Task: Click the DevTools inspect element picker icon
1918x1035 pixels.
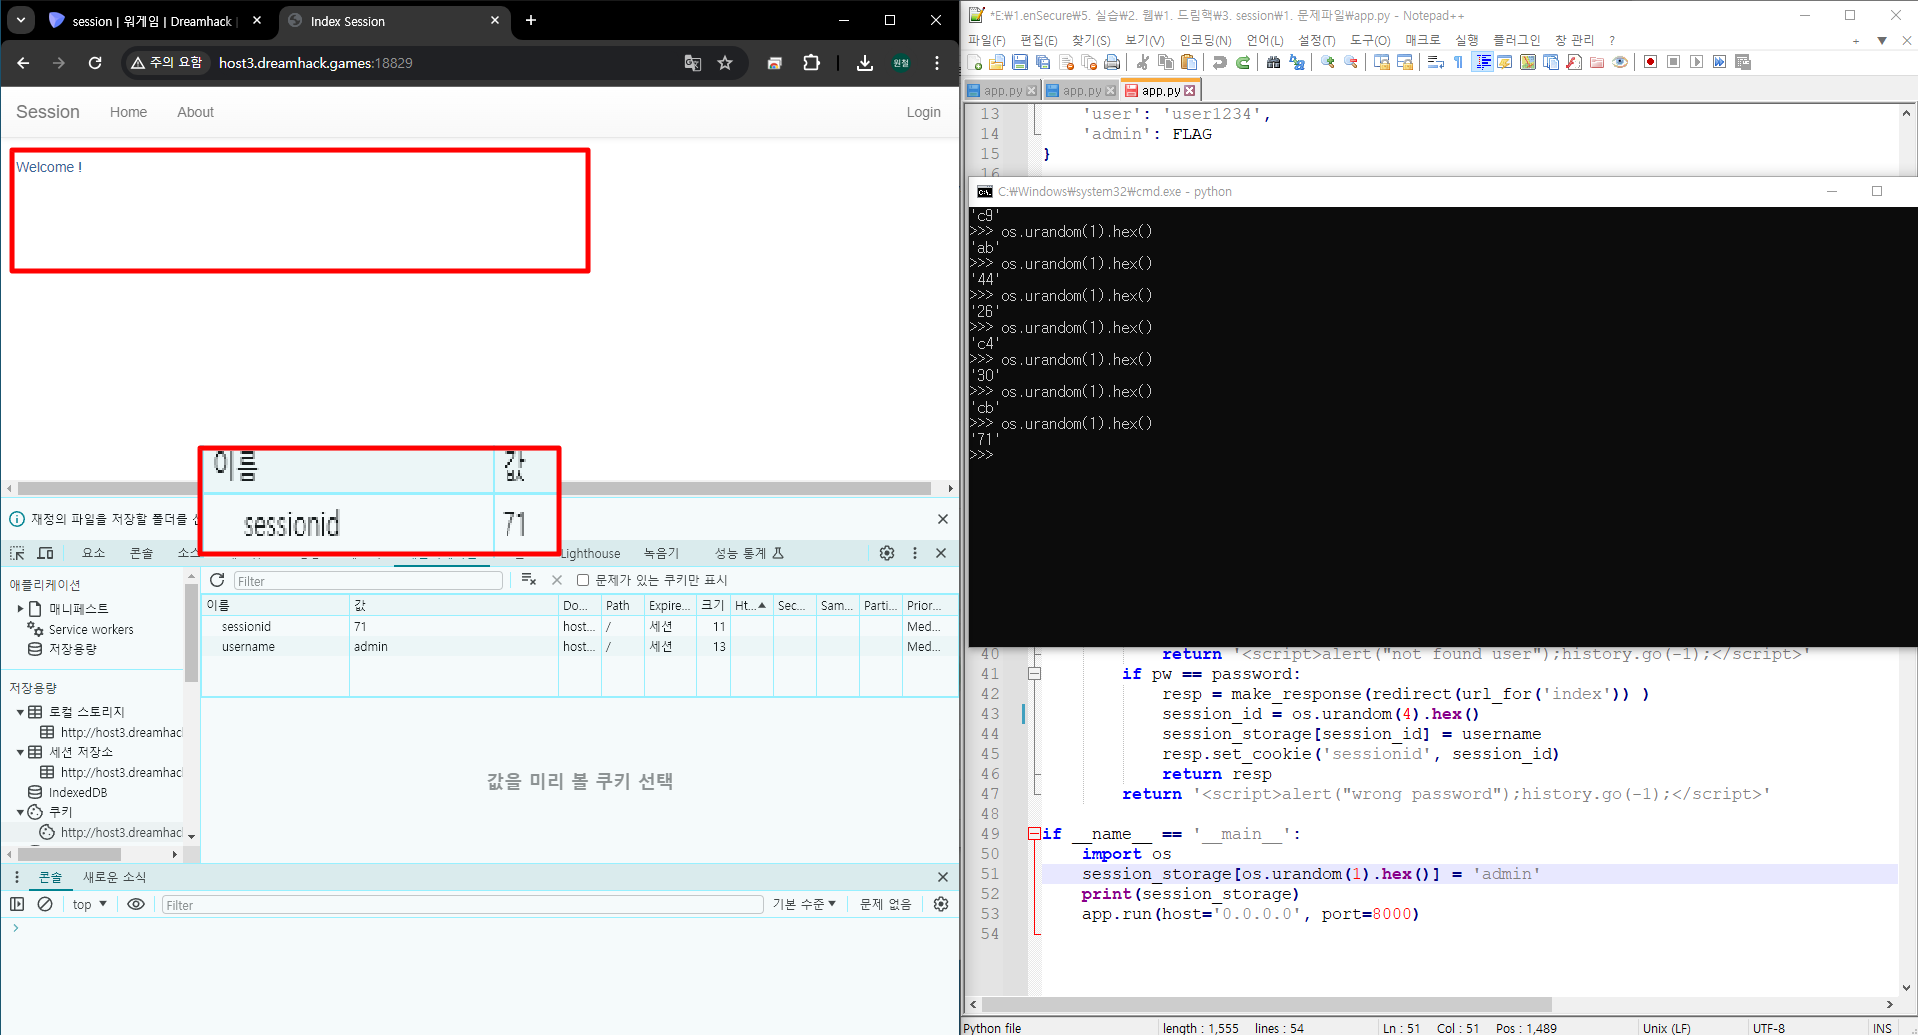Action: 17,553
